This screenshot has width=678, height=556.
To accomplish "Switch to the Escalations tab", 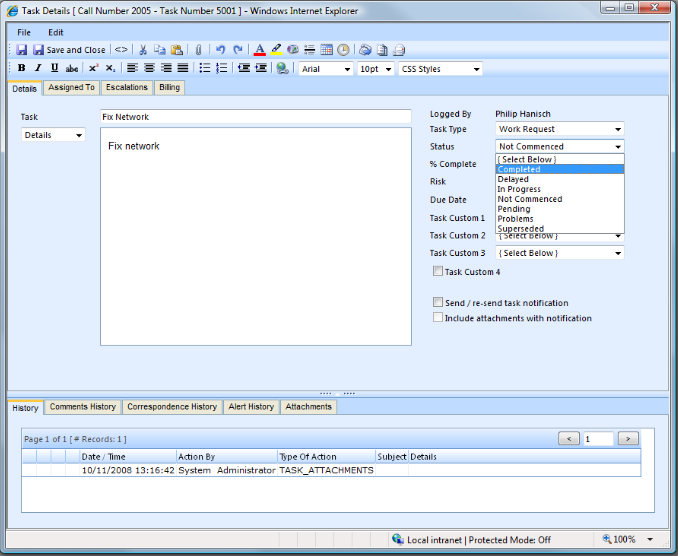I will point(127,87).
